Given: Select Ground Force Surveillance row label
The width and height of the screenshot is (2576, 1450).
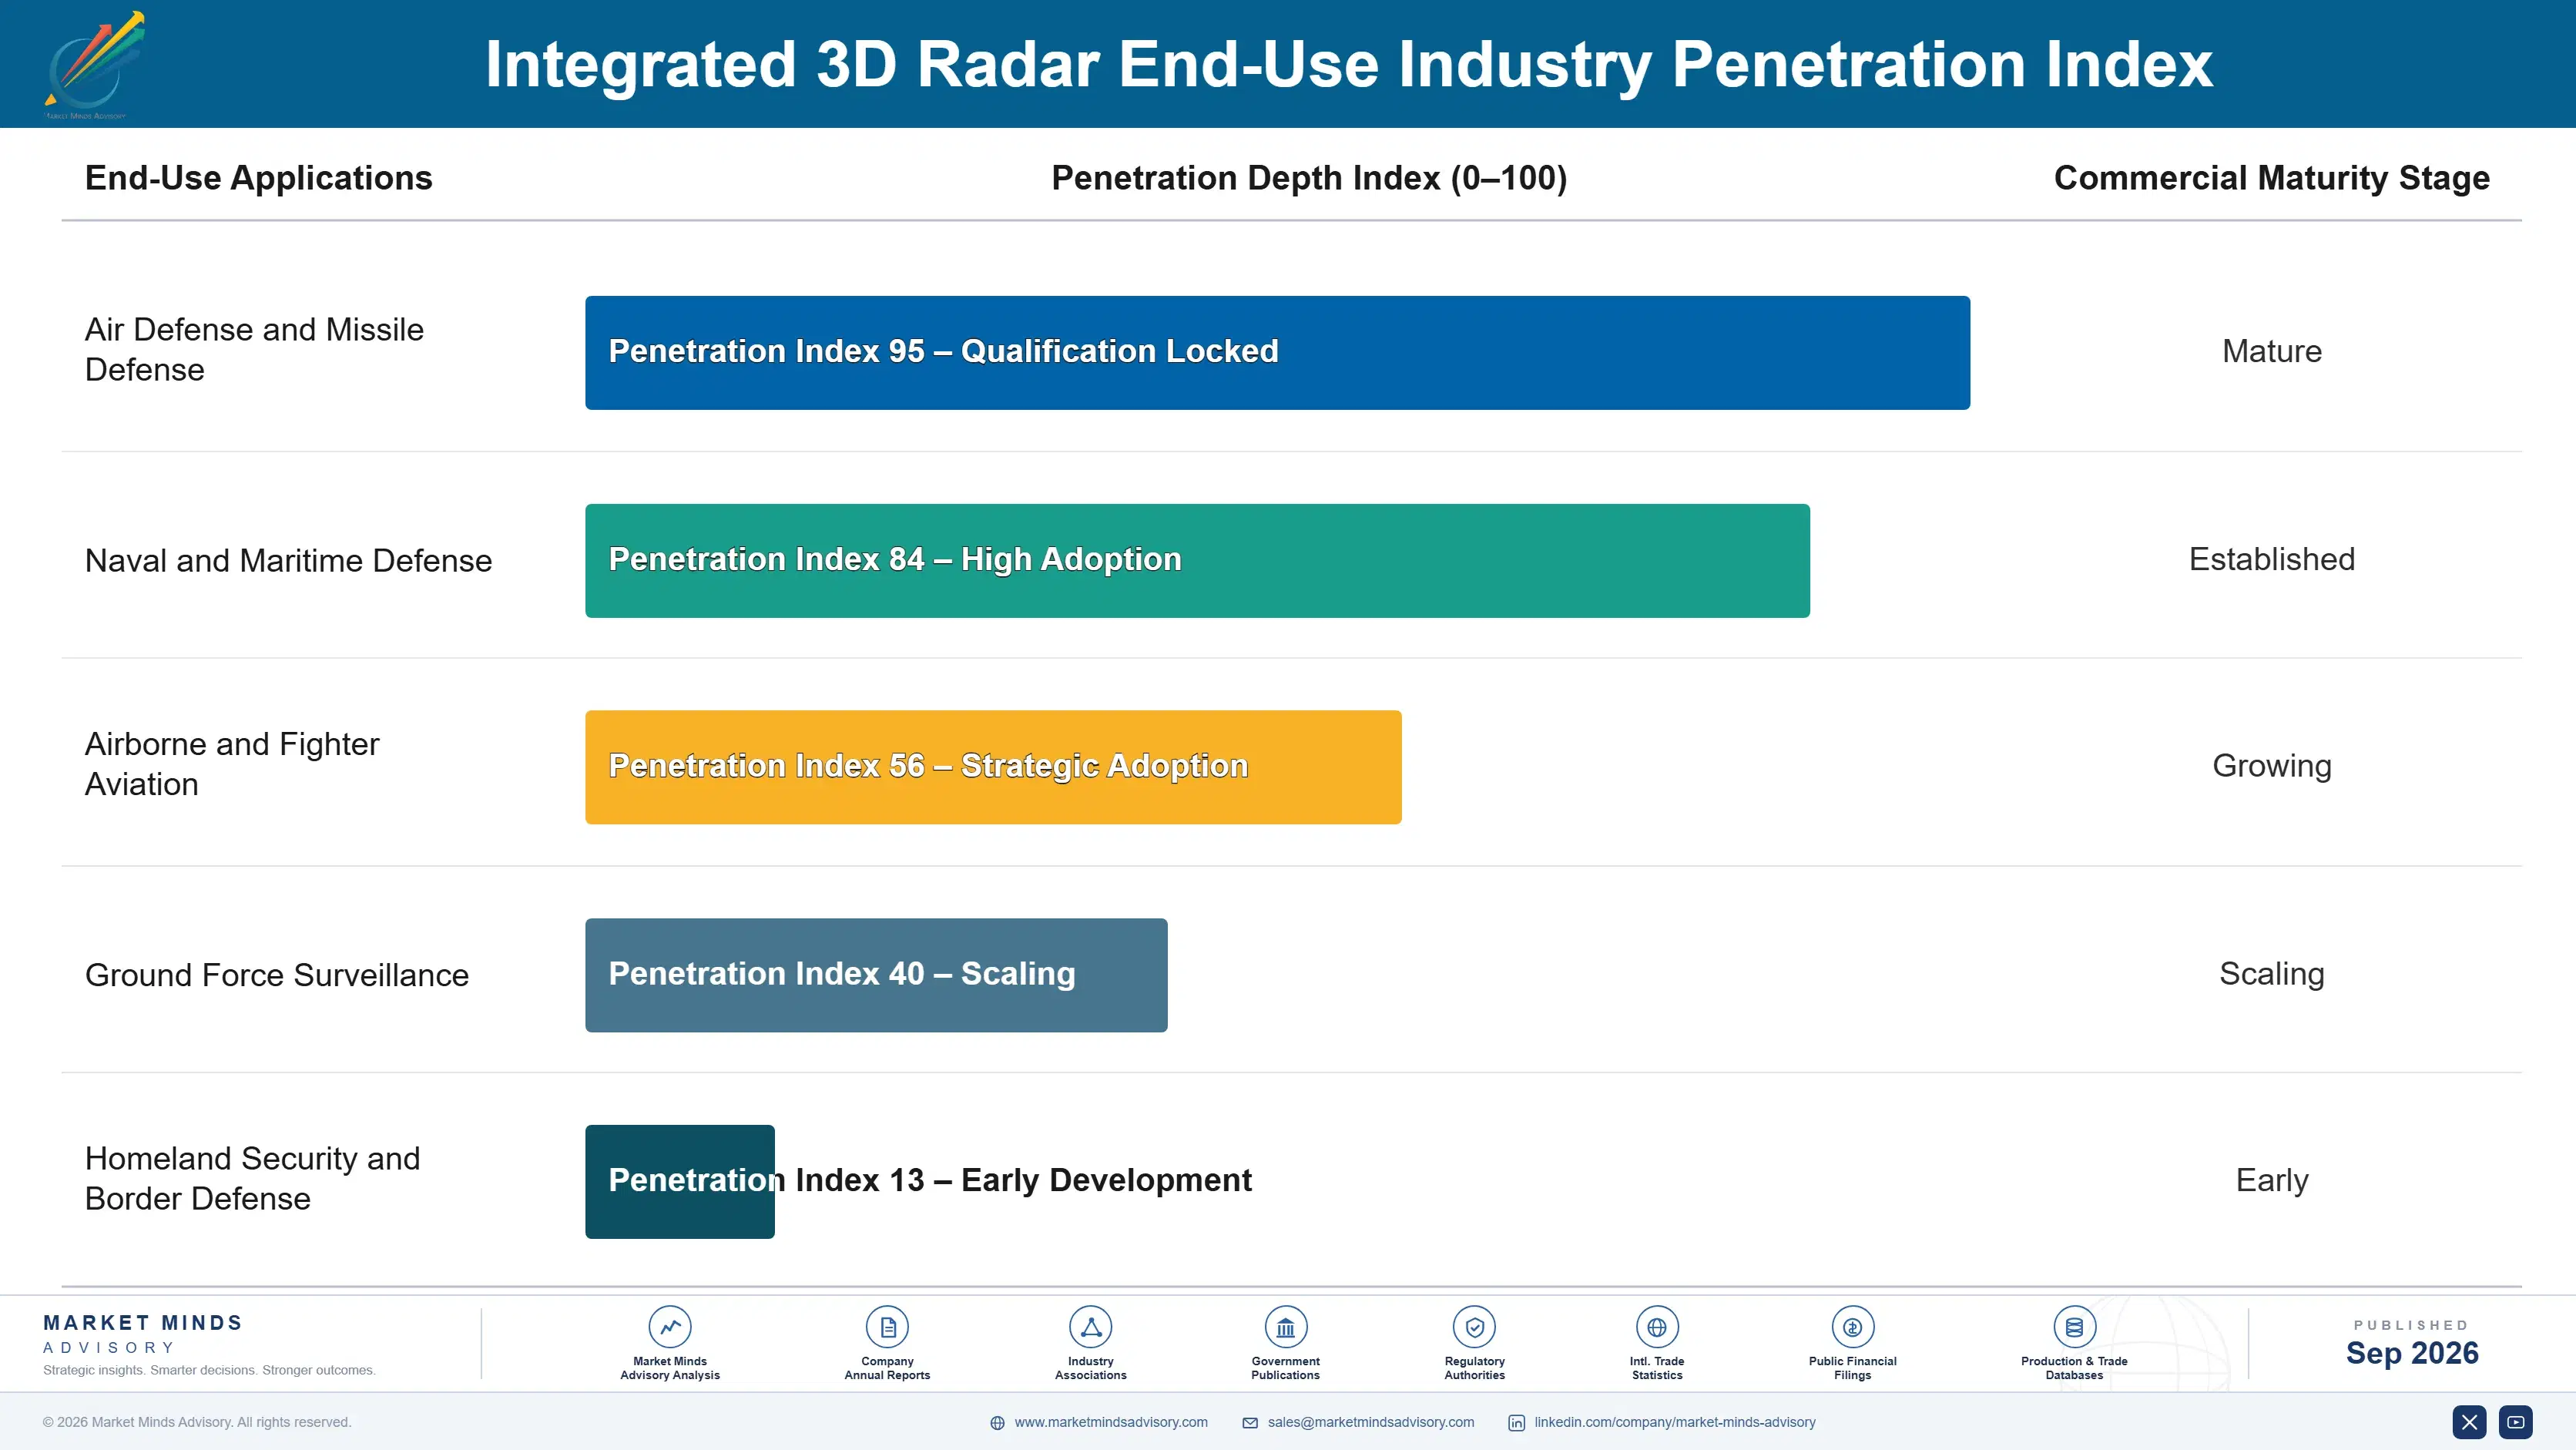Looking at the screenshot, I should [277, 975].
